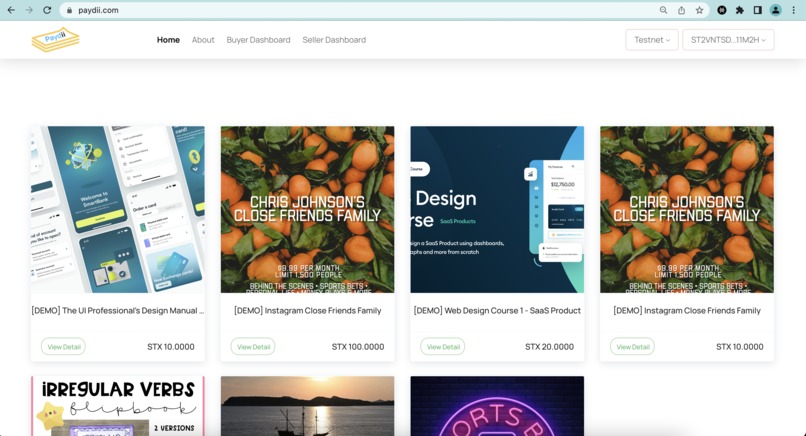The image size is (806, 436).
Task: Open the black circular extension icon
Action: 722,10
